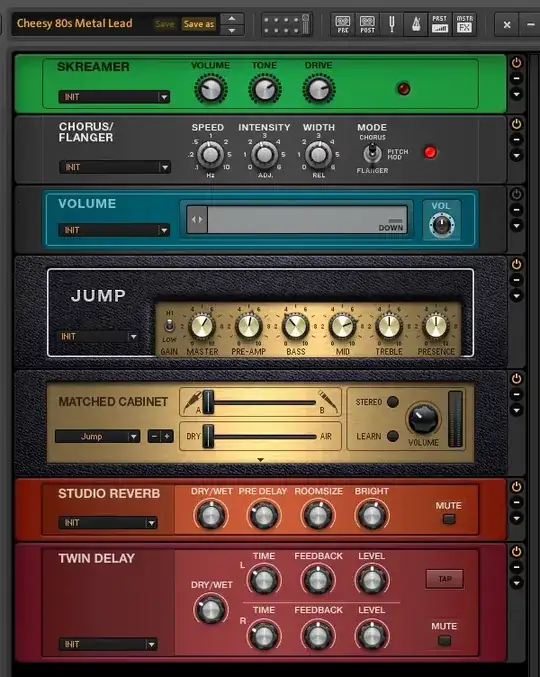Minimize the Volume module view
Image resolution: width=540 pixels, height=677 pixels.
click(516, 210)
